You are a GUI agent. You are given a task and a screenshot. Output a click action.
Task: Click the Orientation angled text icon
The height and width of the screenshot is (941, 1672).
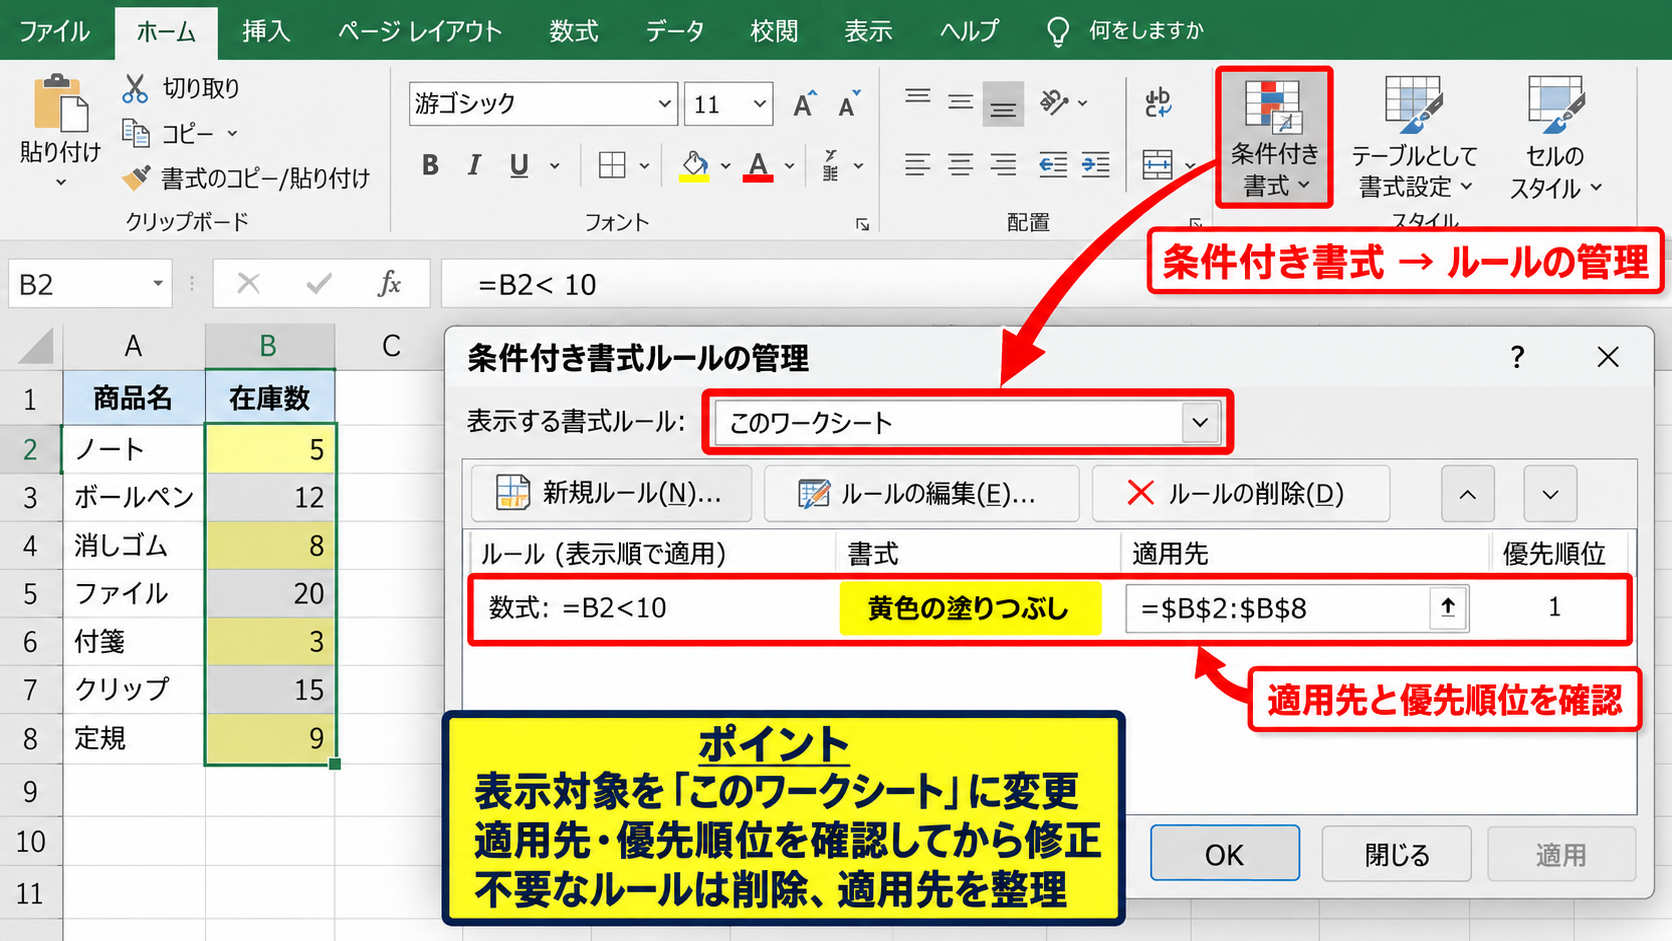tap(1053, 102)
